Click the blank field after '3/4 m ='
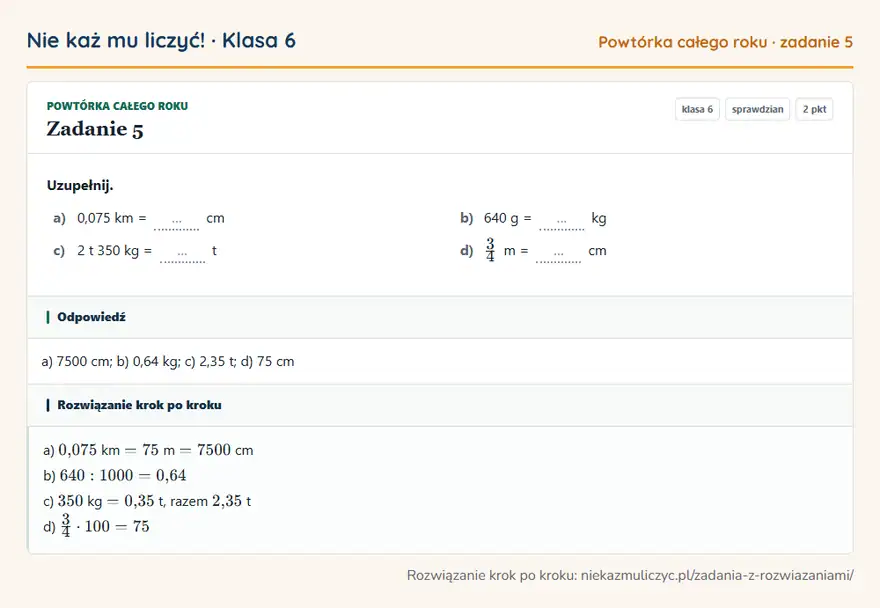 click(558, 253)
